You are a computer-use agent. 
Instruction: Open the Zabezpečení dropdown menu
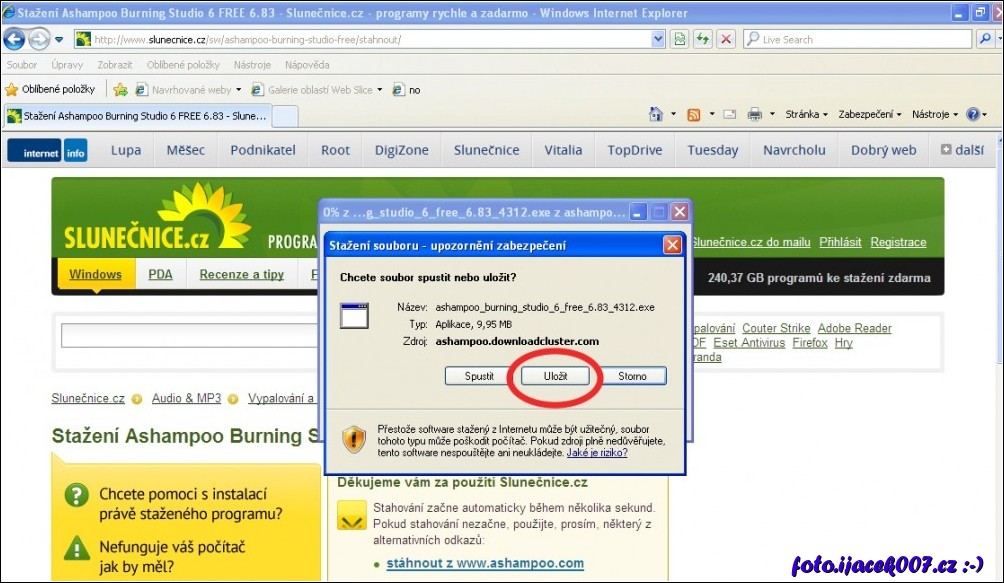pos(869,115)
